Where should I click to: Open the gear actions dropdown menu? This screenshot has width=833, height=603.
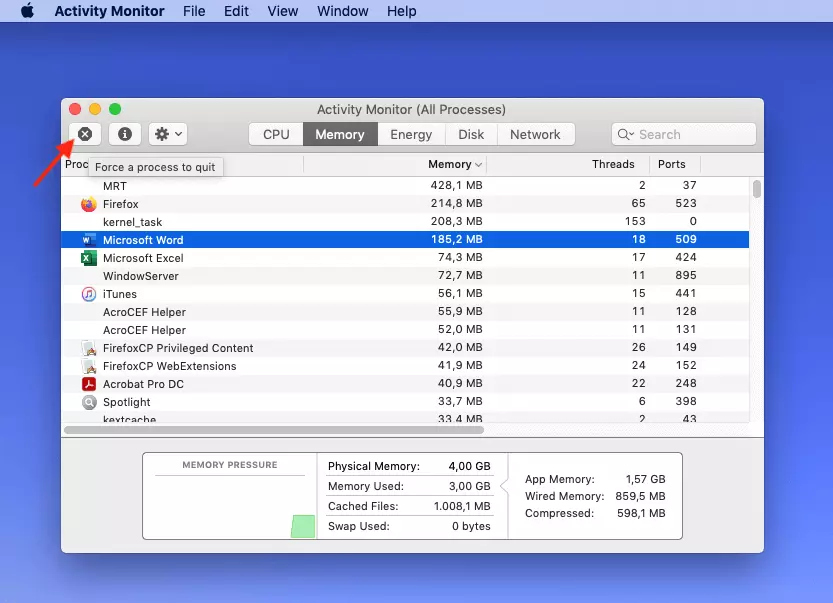coord(168,134)
